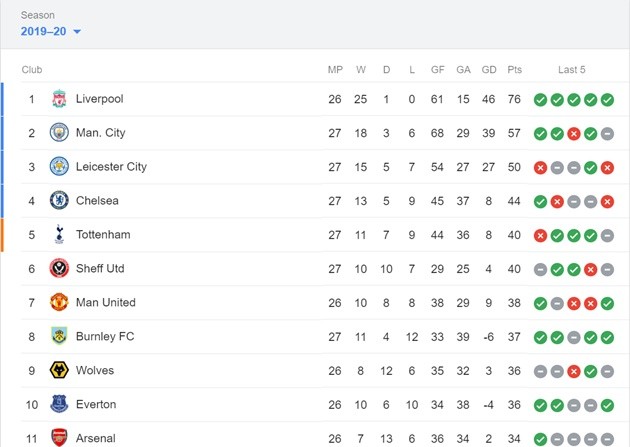The image size is (630, 447).
Task: Click the Man. City club crest
Action: 60,133
